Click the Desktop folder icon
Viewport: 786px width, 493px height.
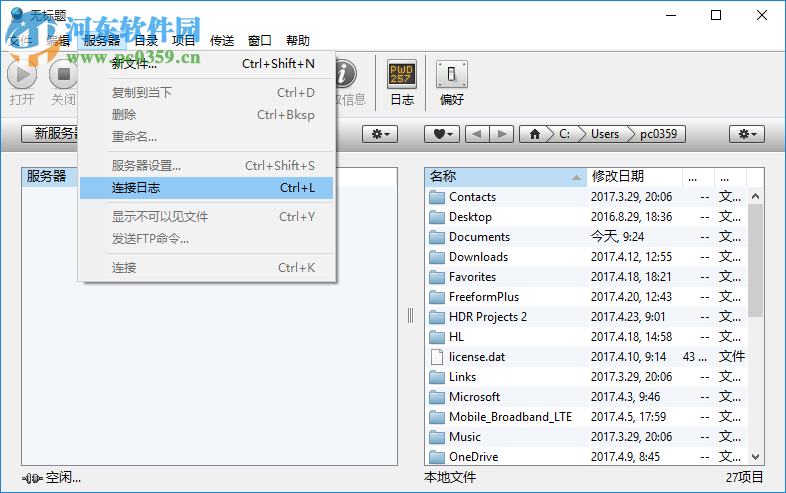click(437, 217)
